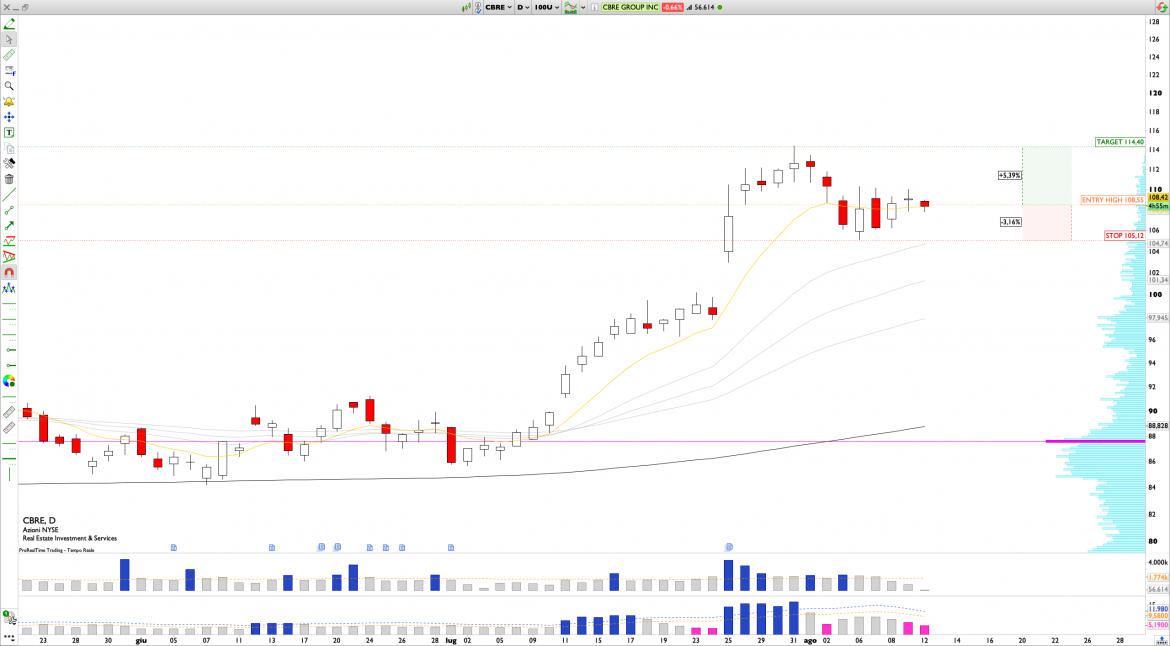Viewport: 1170px width, 646px height.
Task: Toggle the magnet snap mode
Action: 9,272
